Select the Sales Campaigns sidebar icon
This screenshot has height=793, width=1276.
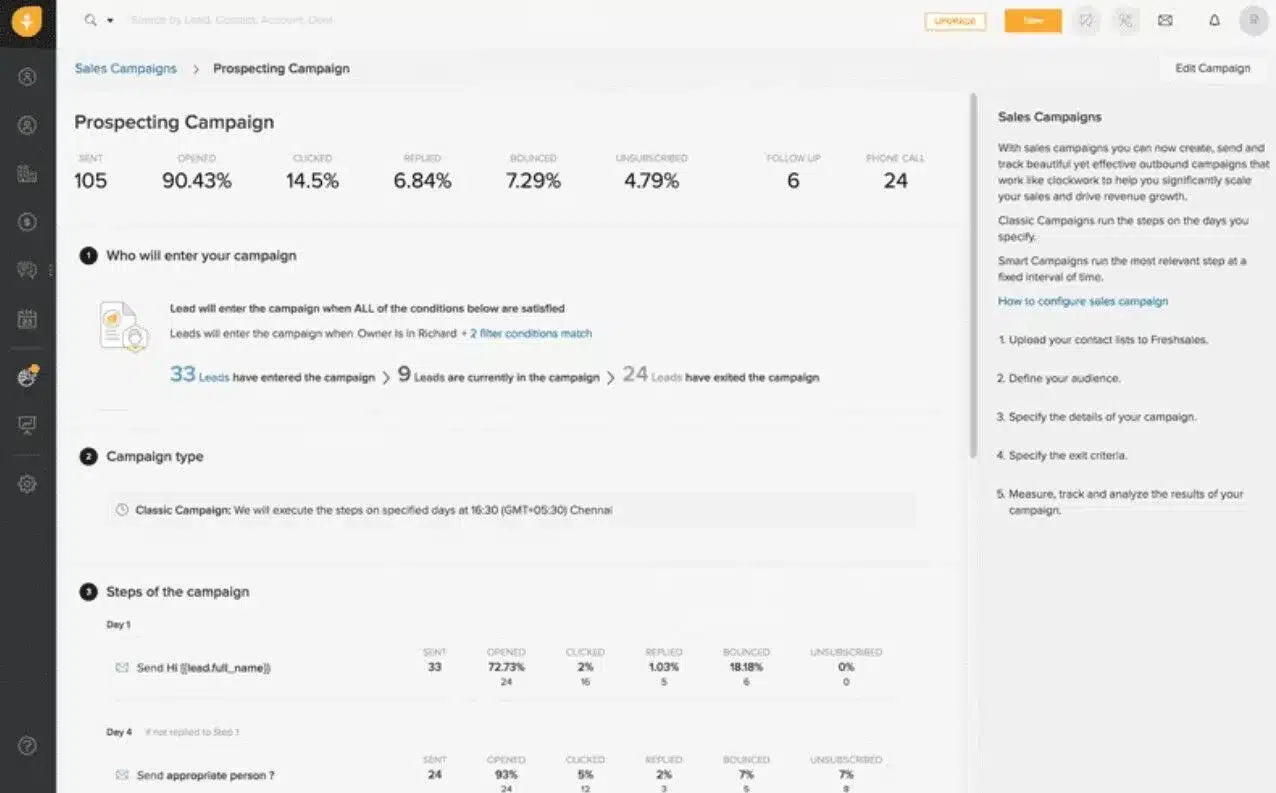[x=27, y=377]
